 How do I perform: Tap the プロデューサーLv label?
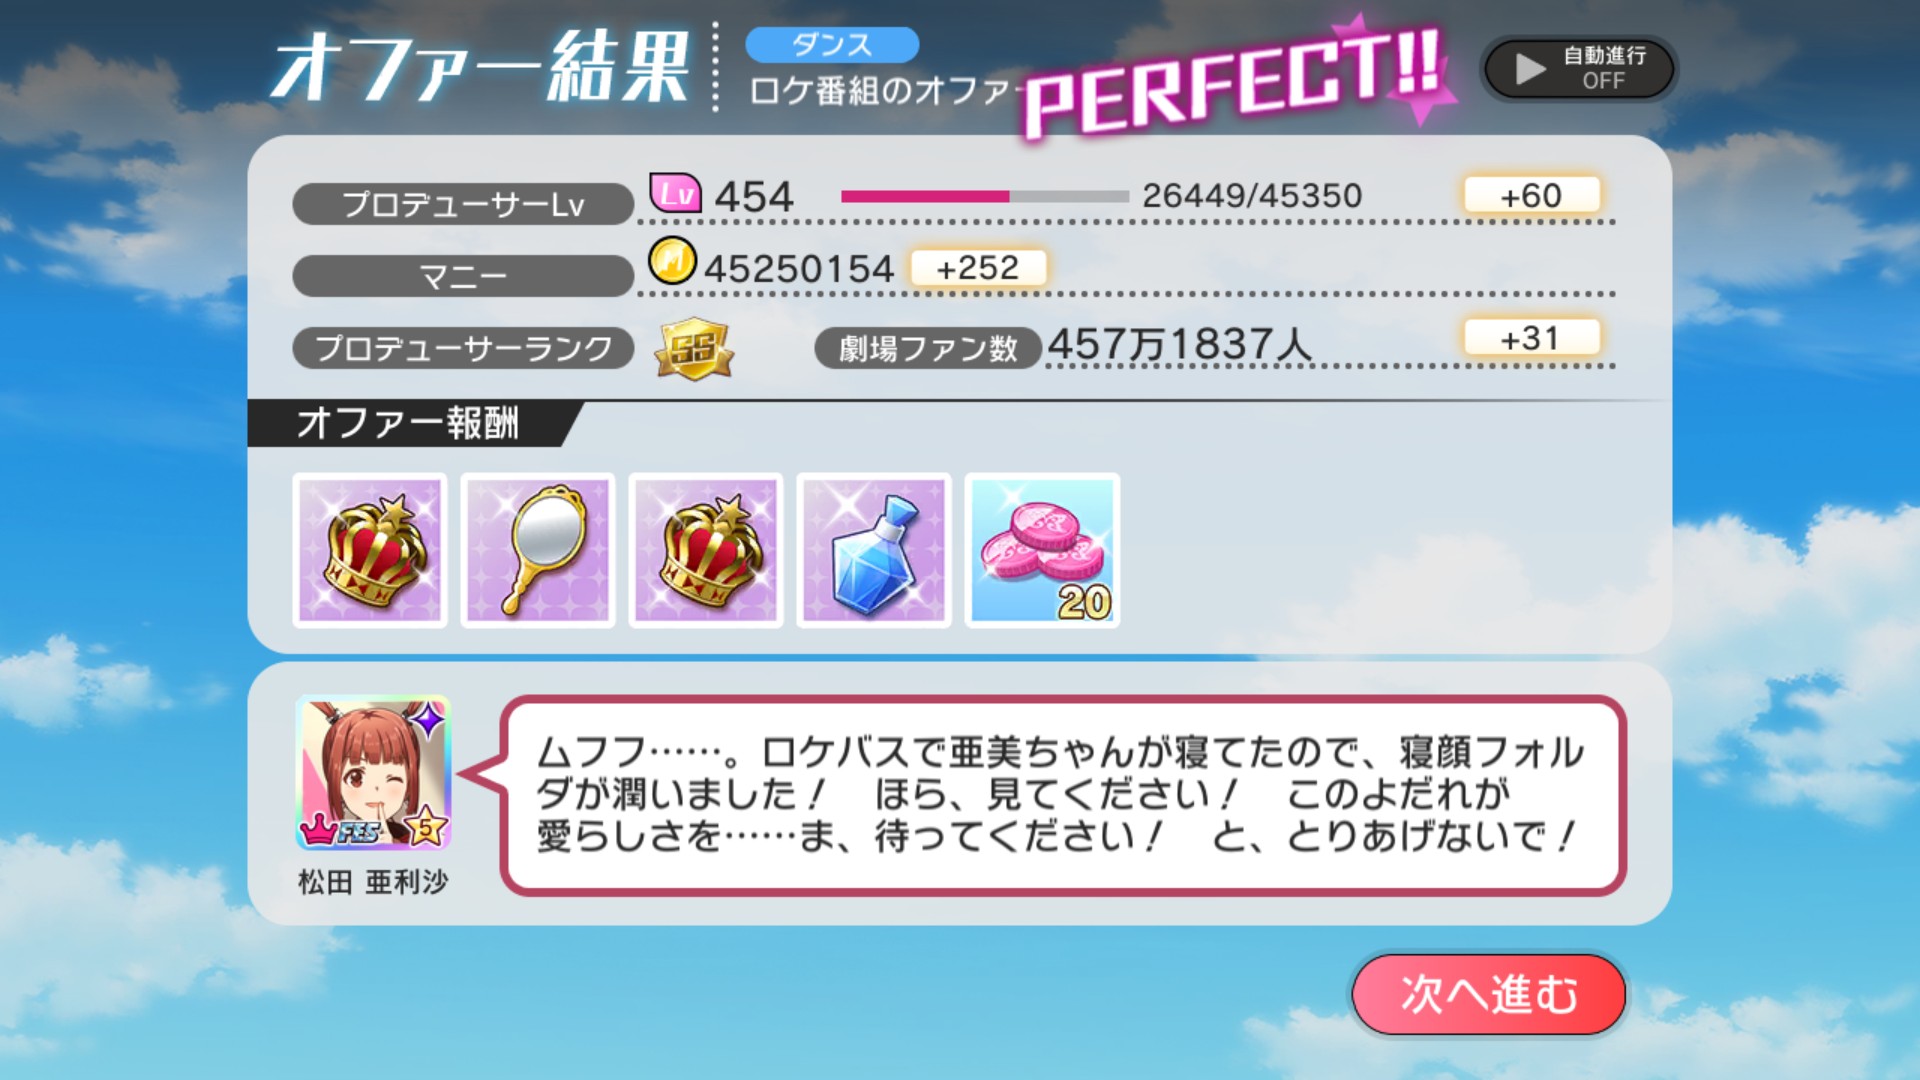tap(463, 204)
